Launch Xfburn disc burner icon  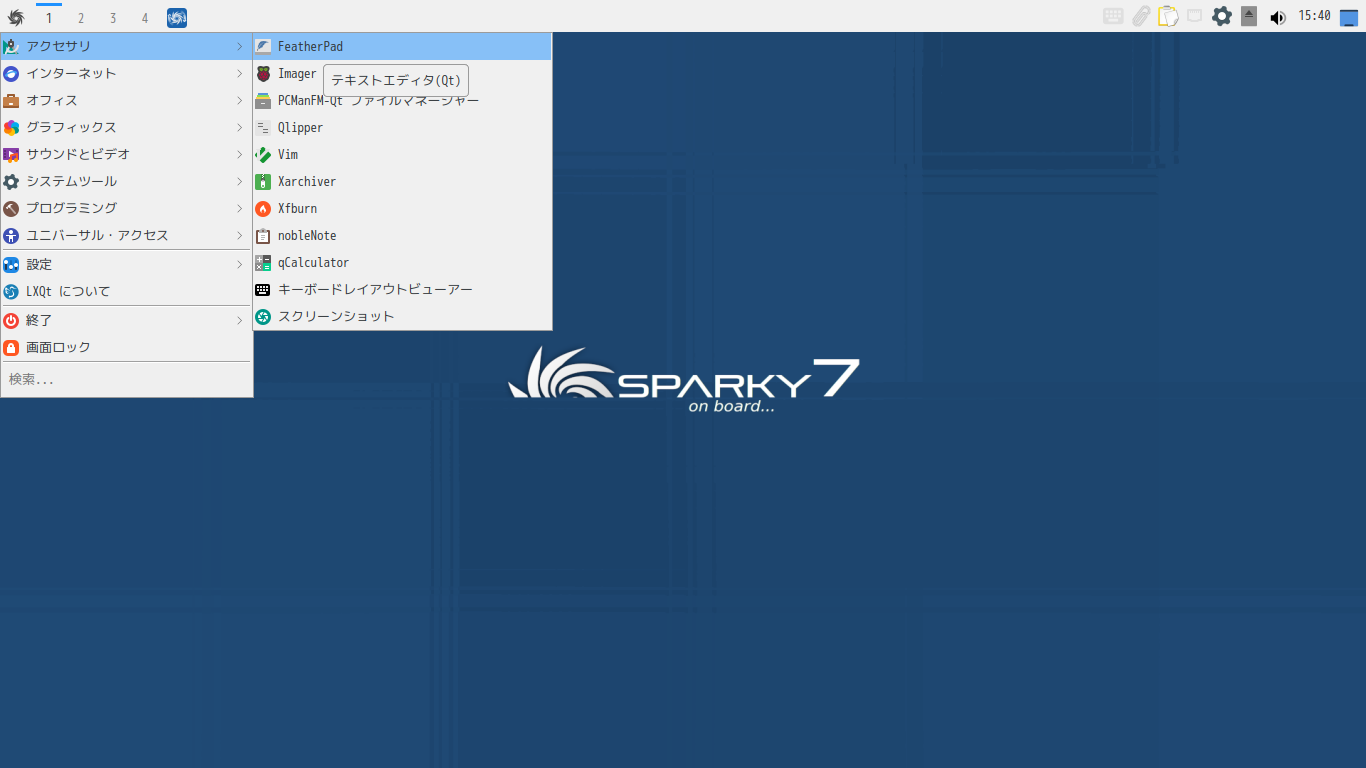(263, 209)
